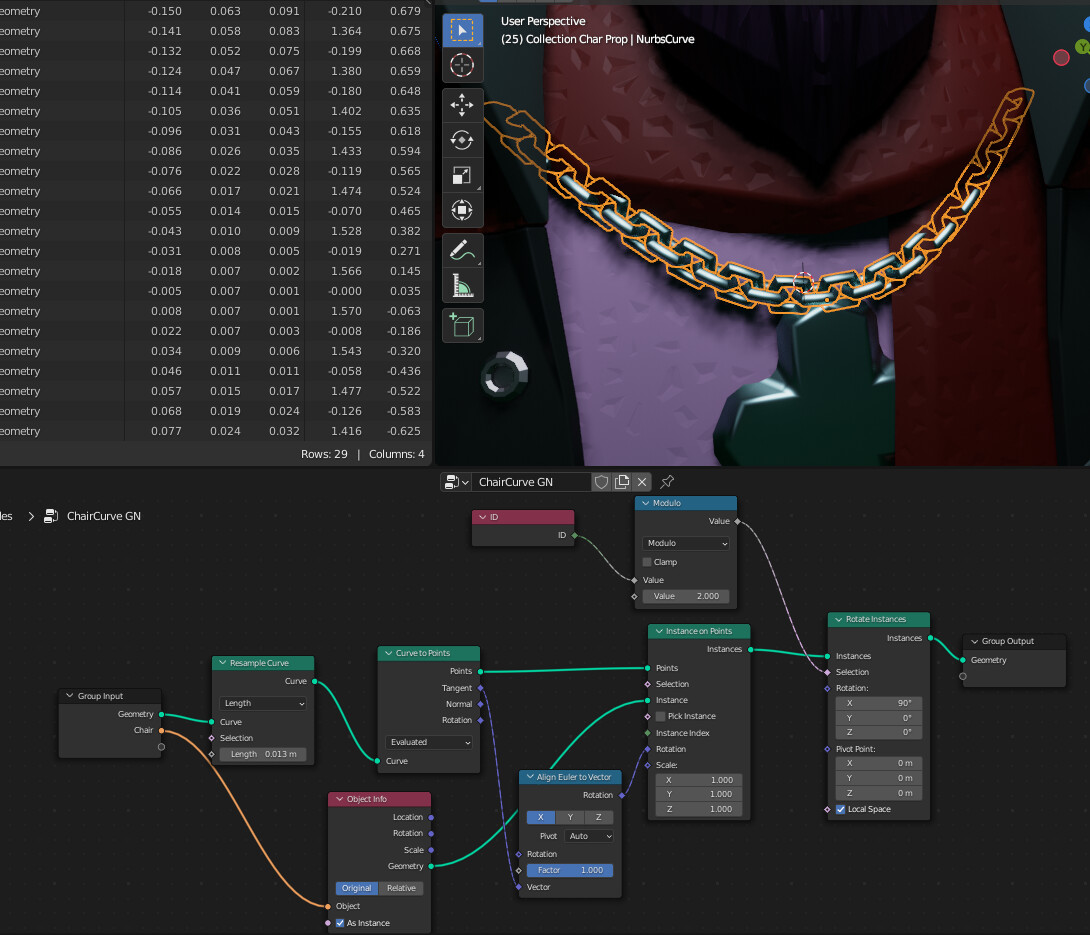The height and width of the screenshot is (935, 1090).
Task: Collapse the Align Euler to Vector node
Action: 530,777
